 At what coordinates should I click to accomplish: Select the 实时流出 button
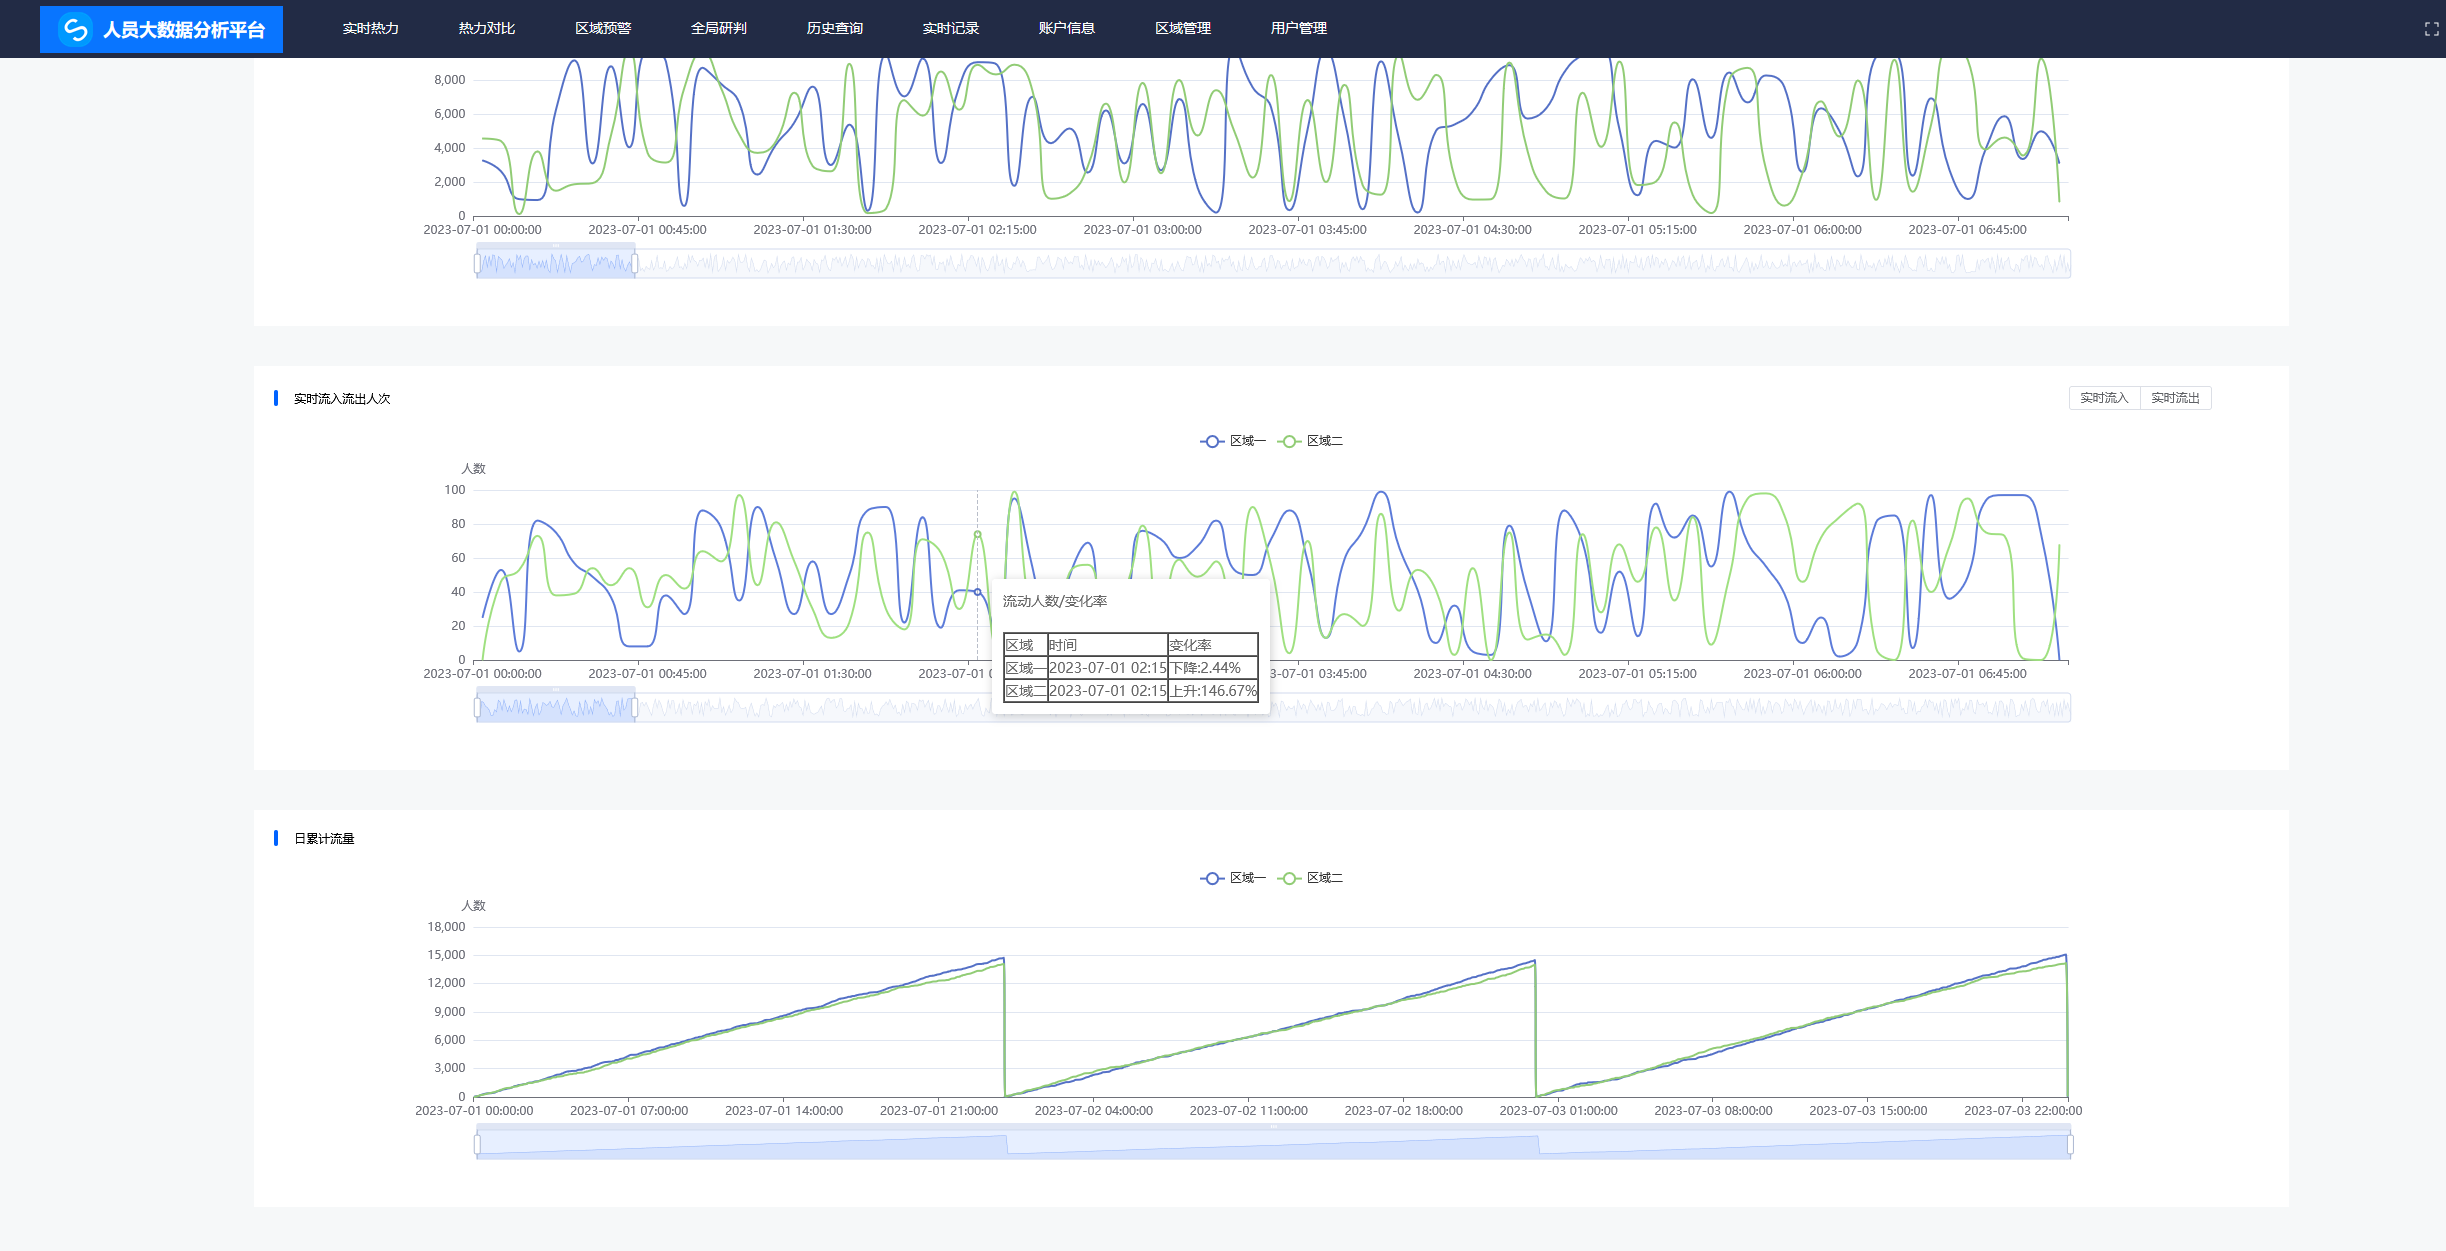2175,398
